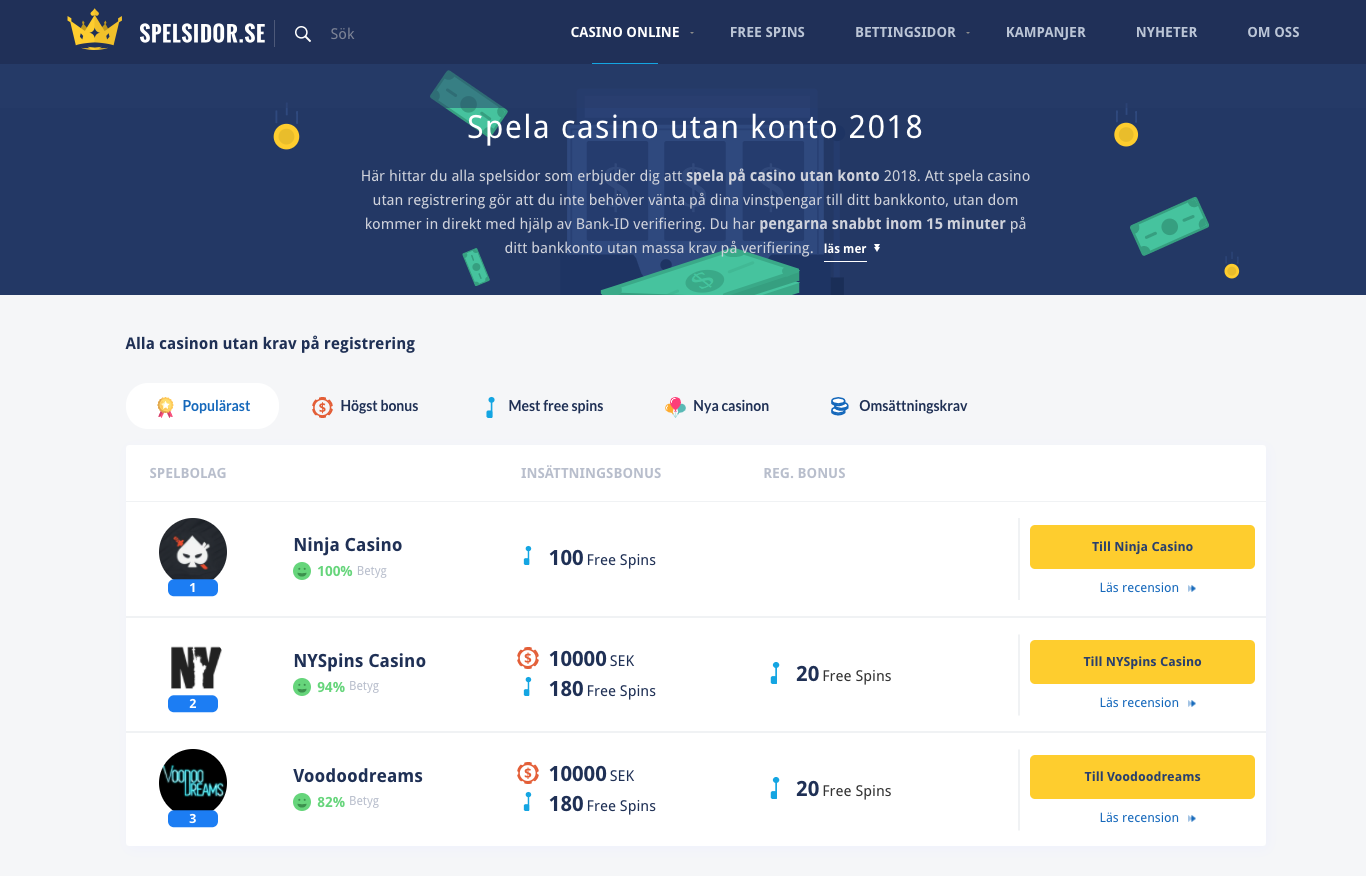Click the Voodoodreams 180 Free Spins lever icon

coord(527,802)
